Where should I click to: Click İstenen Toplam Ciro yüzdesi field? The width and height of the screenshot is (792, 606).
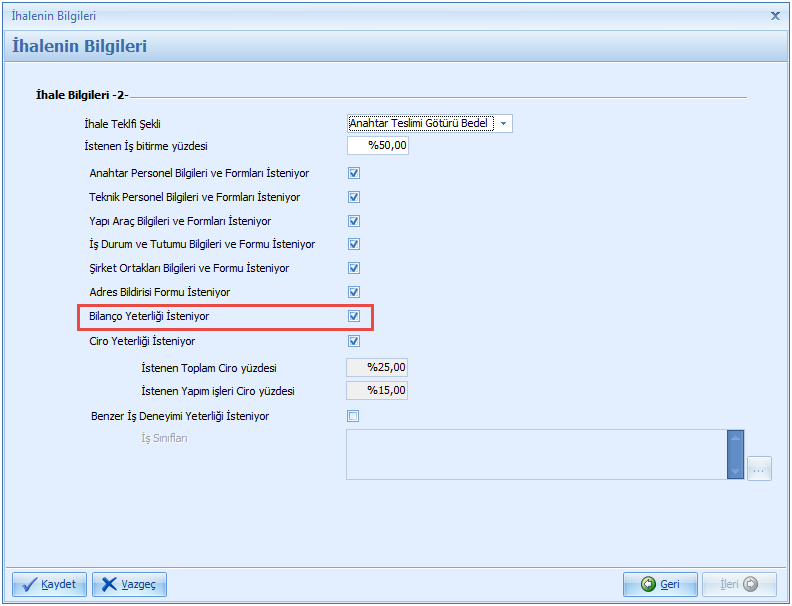pos(377,368)
